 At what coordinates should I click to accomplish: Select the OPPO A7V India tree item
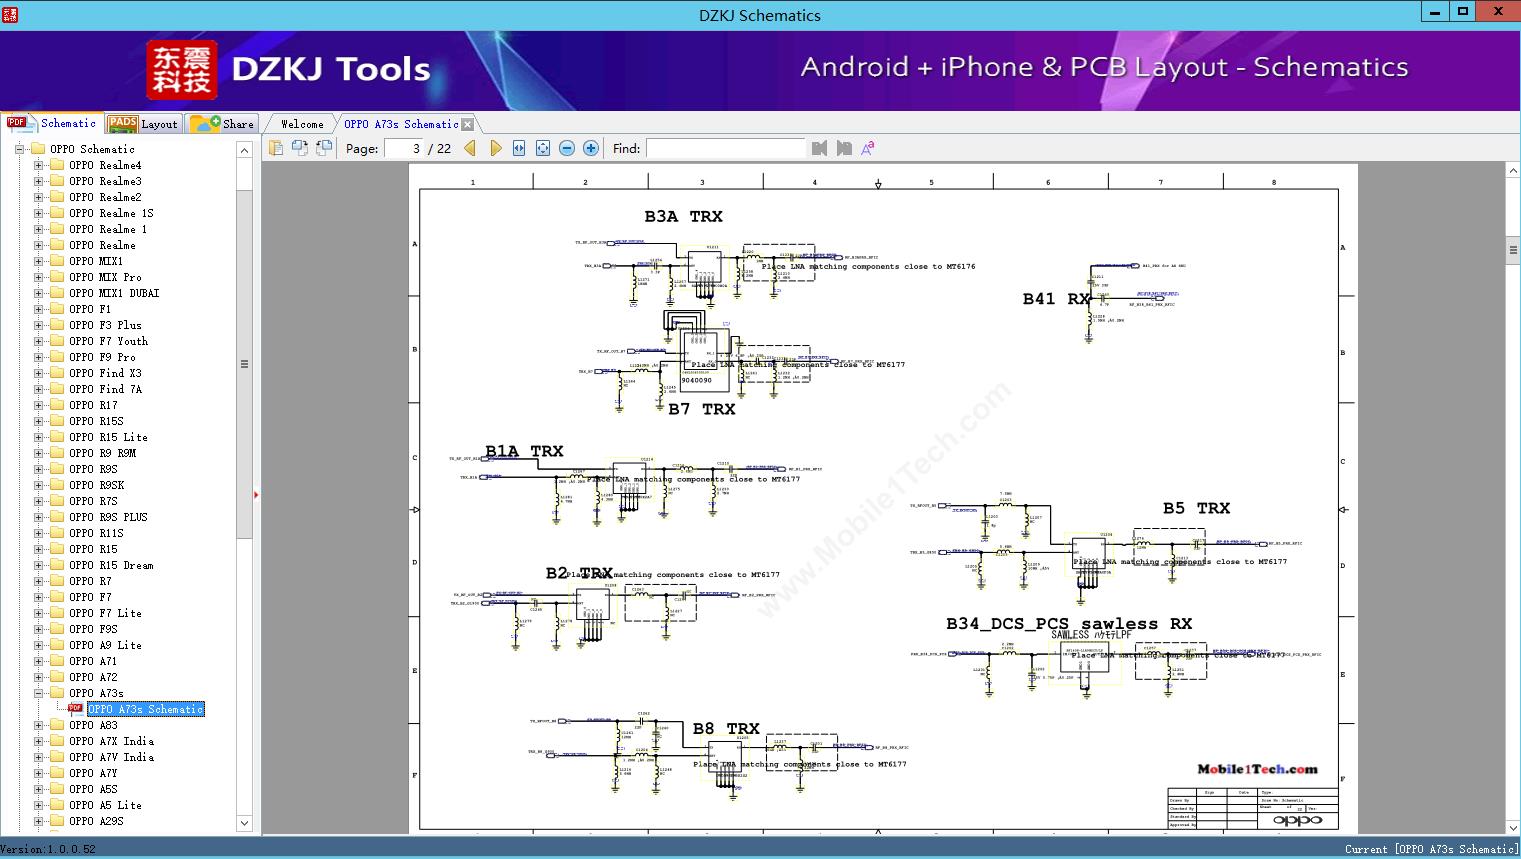click(x=111, y=757)
